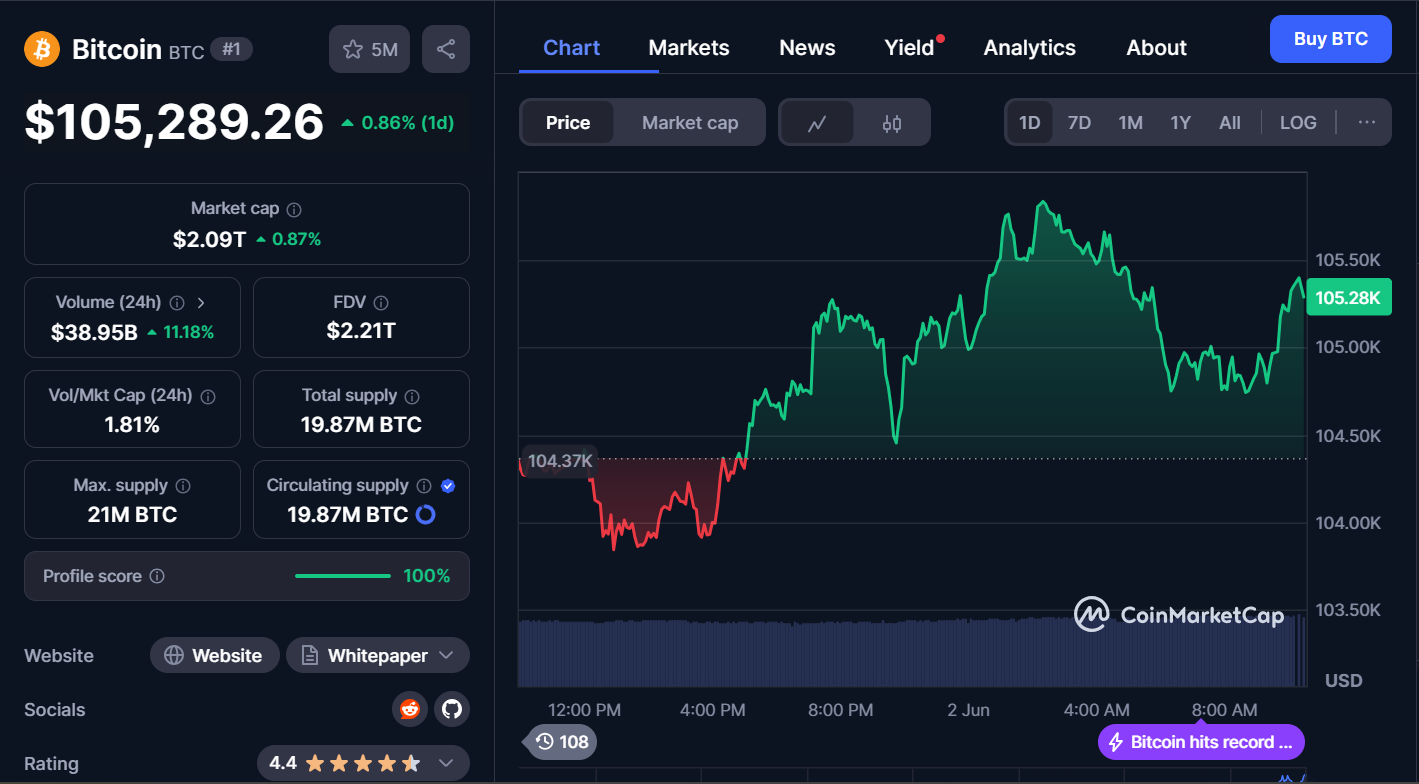1419x784 pixels.
Task: Click Total supply info icon
Action: (412, 397)
